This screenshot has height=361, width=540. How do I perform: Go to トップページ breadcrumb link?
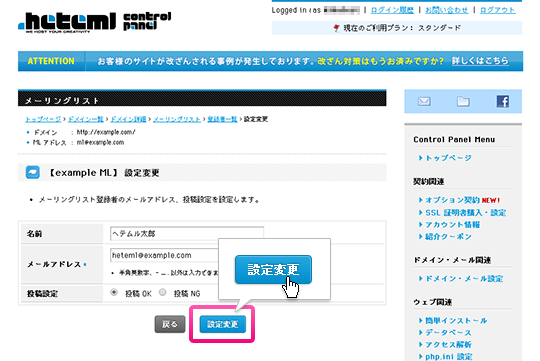coord(43,119)
